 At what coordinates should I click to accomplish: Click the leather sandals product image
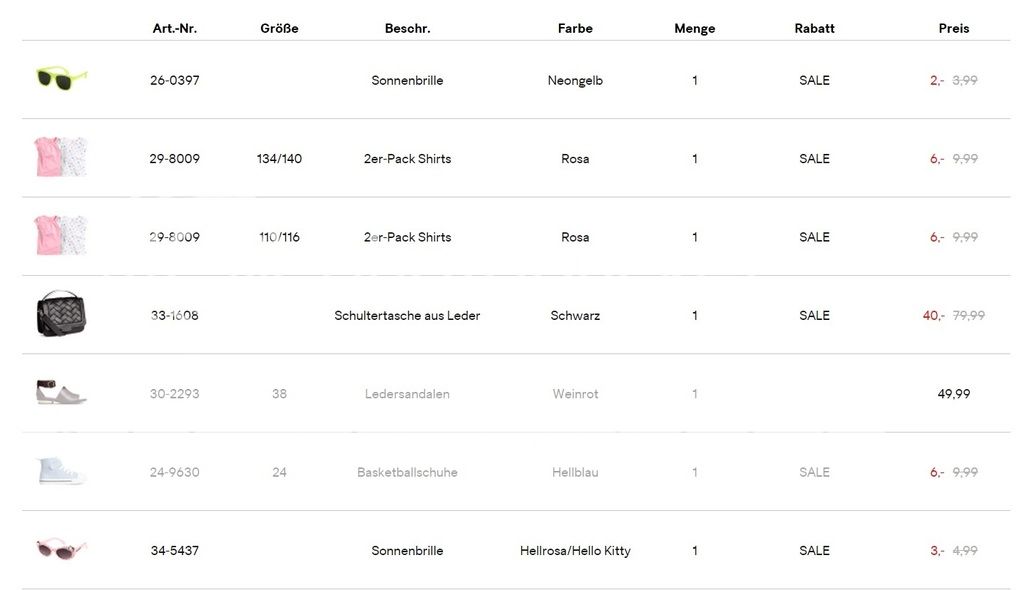[62, 393]
